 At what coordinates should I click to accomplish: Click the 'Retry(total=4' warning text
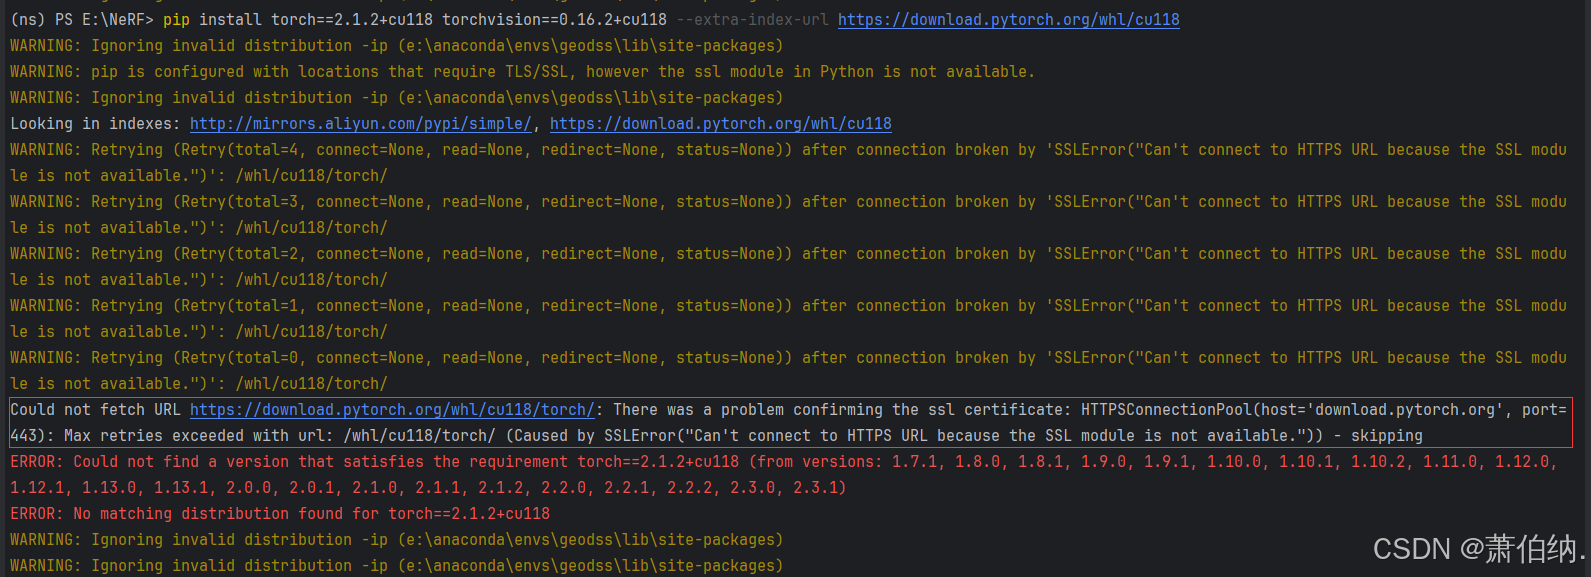240,150
